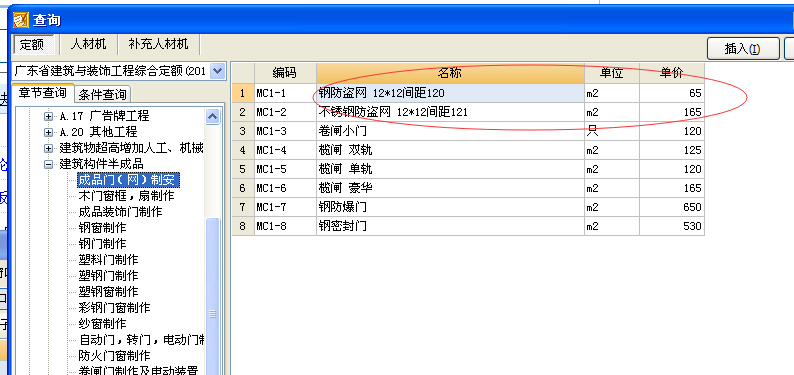Click code cell MC1-5
The height and width of the screenshot is (375, 794).
[285, 169]
